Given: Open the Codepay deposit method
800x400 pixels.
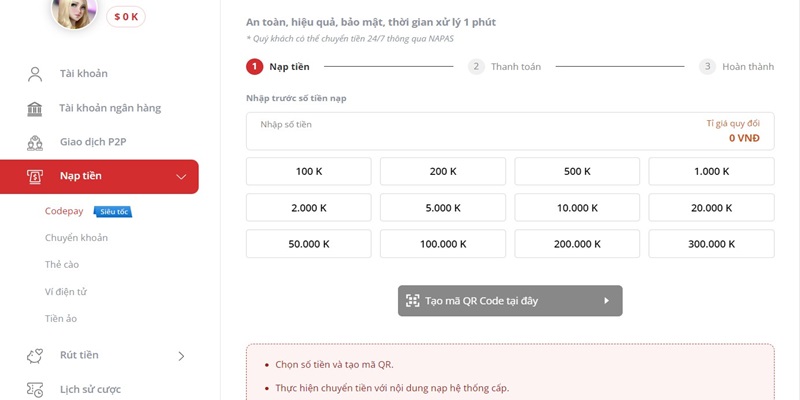Looking at the screenshot, I should [64, 211].
